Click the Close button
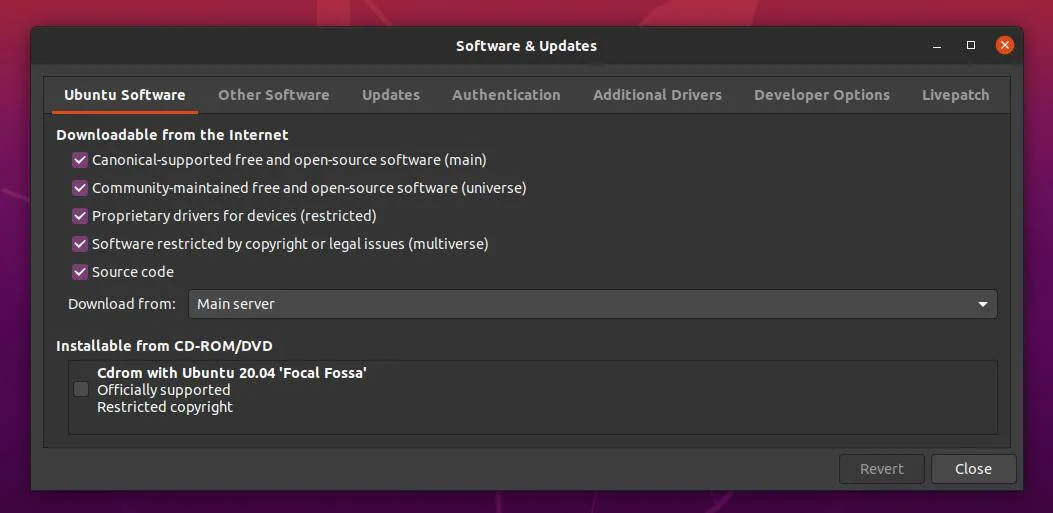This screenshot has width=1053, height=513. tap(973, 469)
